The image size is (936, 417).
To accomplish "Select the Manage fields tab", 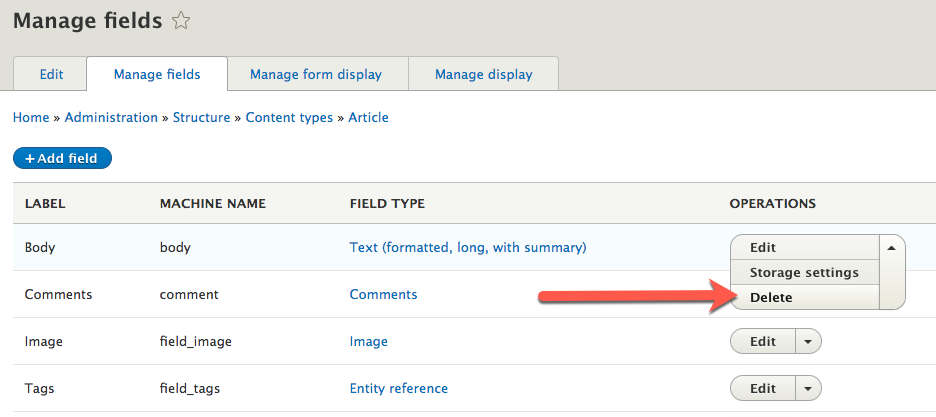I will 157,74.
